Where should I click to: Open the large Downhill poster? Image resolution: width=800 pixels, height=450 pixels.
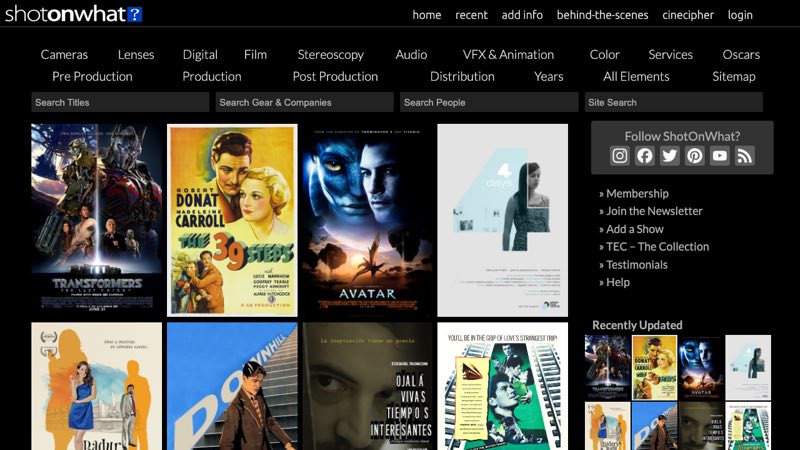(232, 386)
